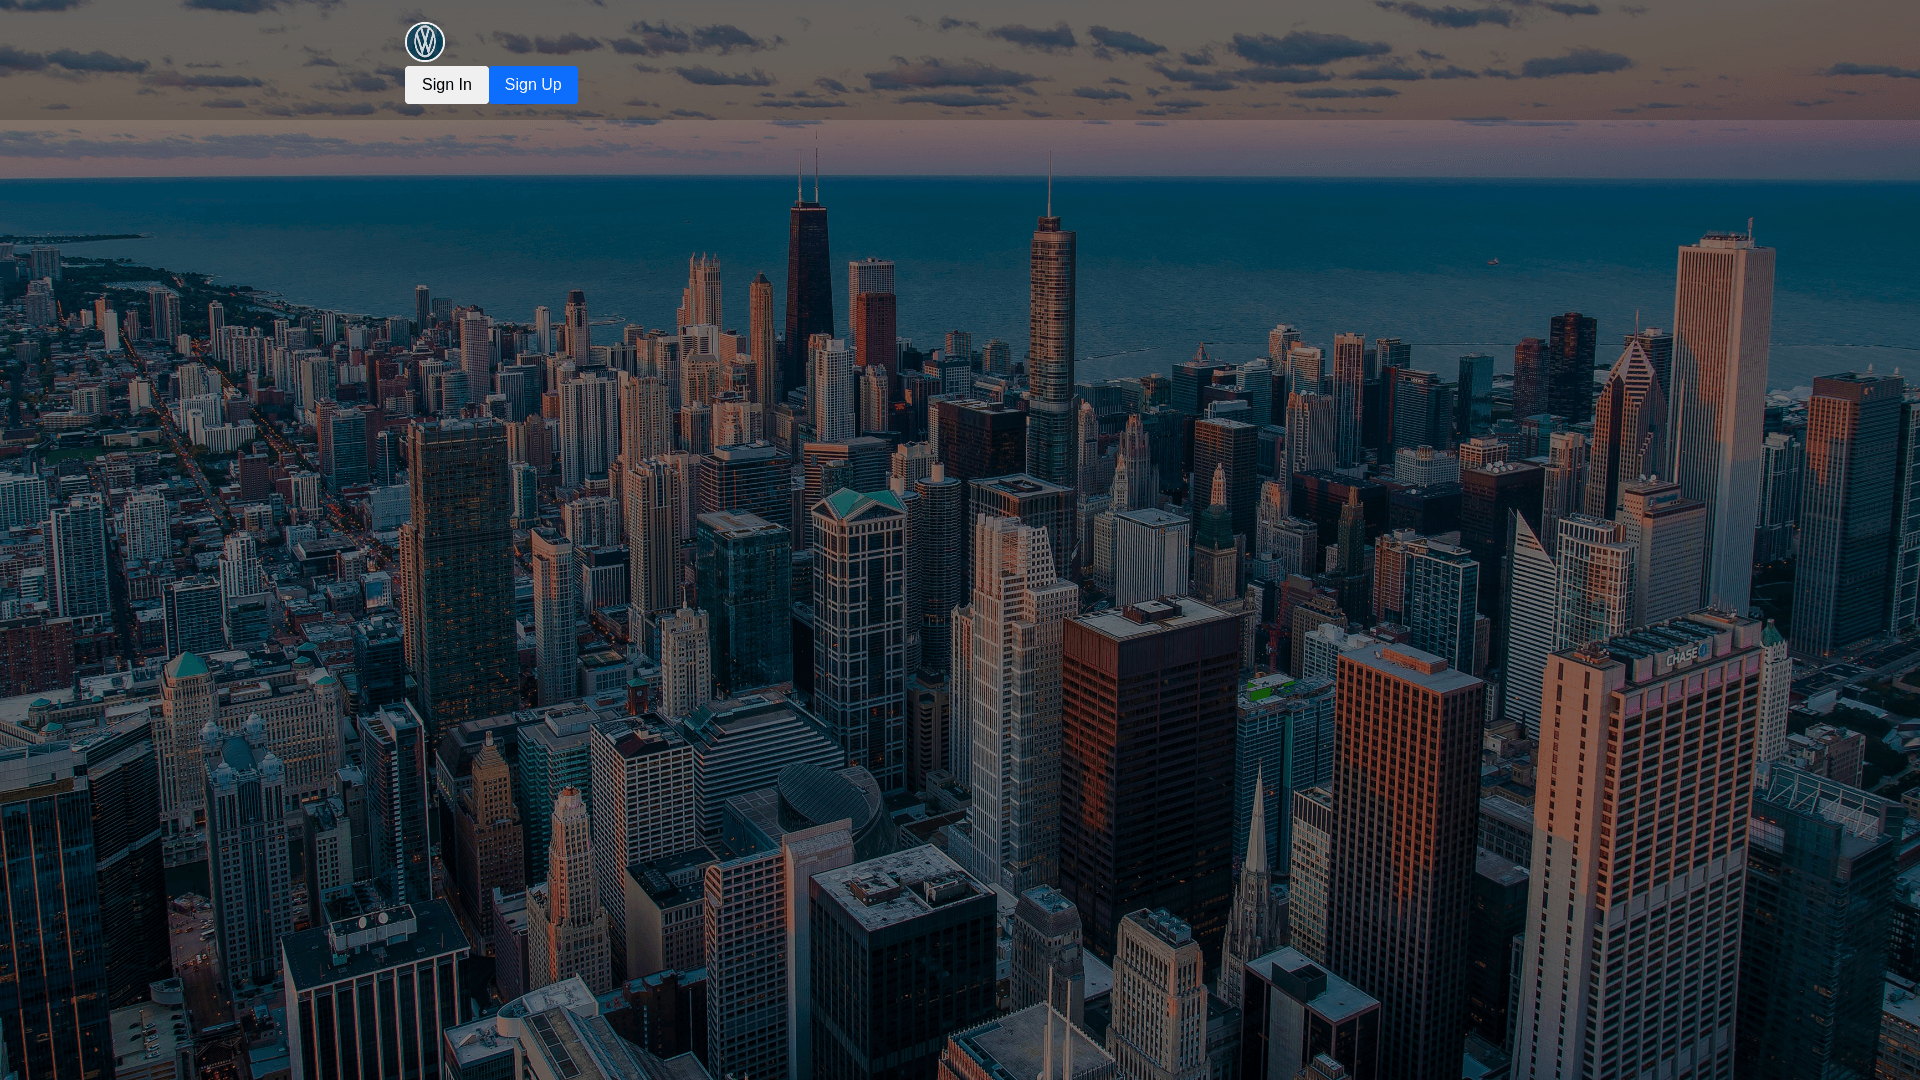Click the lake horizon in the background photo

pyautogui.click(x=1300, y=180)
